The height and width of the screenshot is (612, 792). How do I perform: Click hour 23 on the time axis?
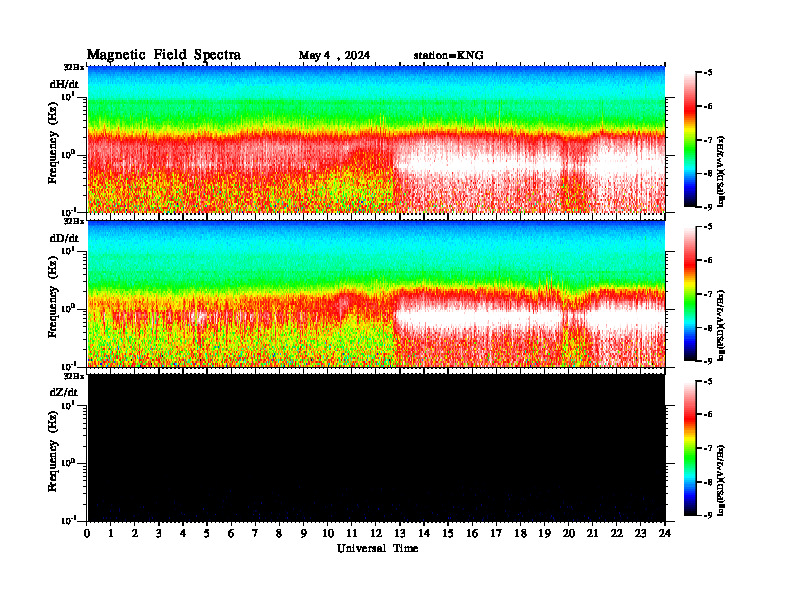tap(640, 534)
